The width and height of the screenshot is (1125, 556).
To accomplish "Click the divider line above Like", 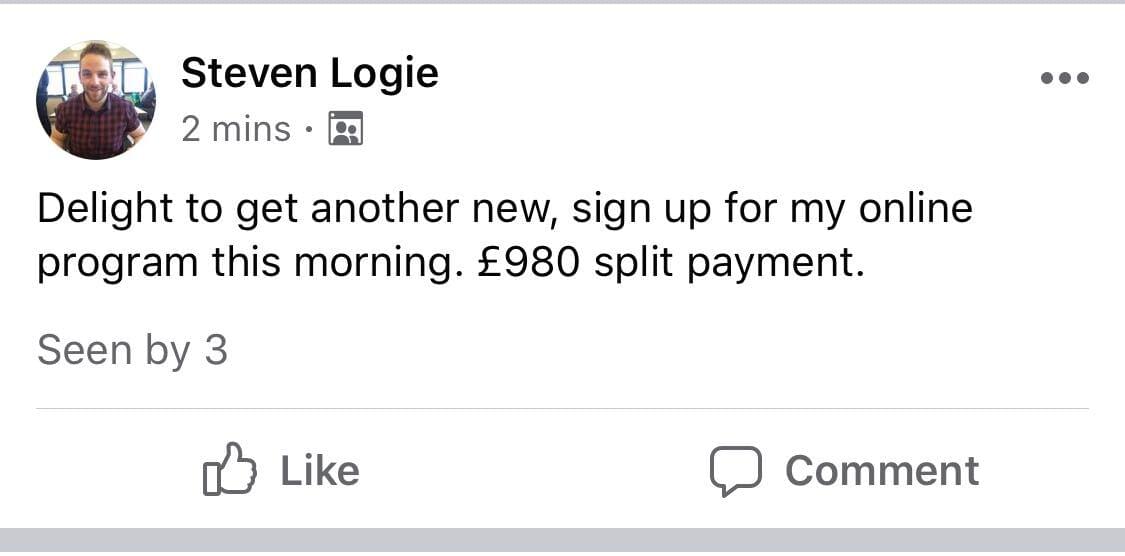I will coord(562,408).
